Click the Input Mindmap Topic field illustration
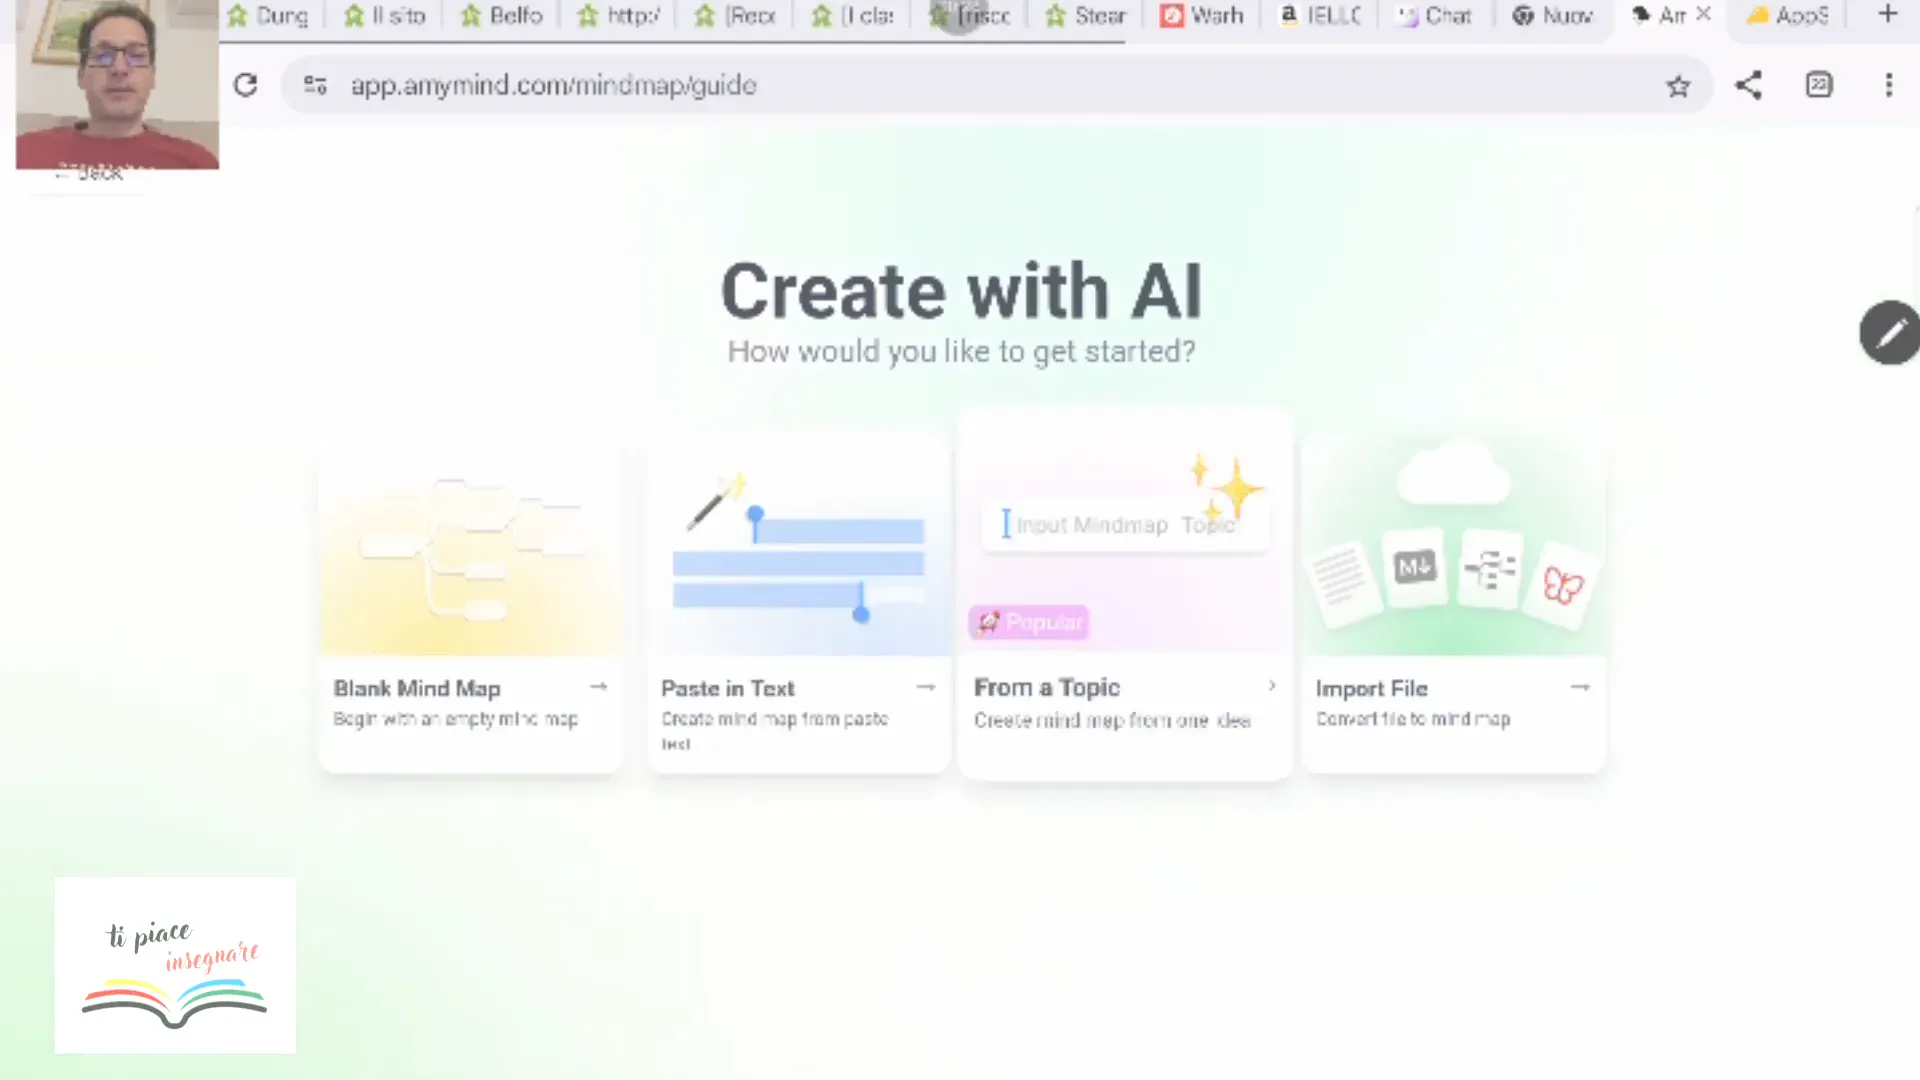This screenshot has height=1080, width=1920. click(1125, 524)
